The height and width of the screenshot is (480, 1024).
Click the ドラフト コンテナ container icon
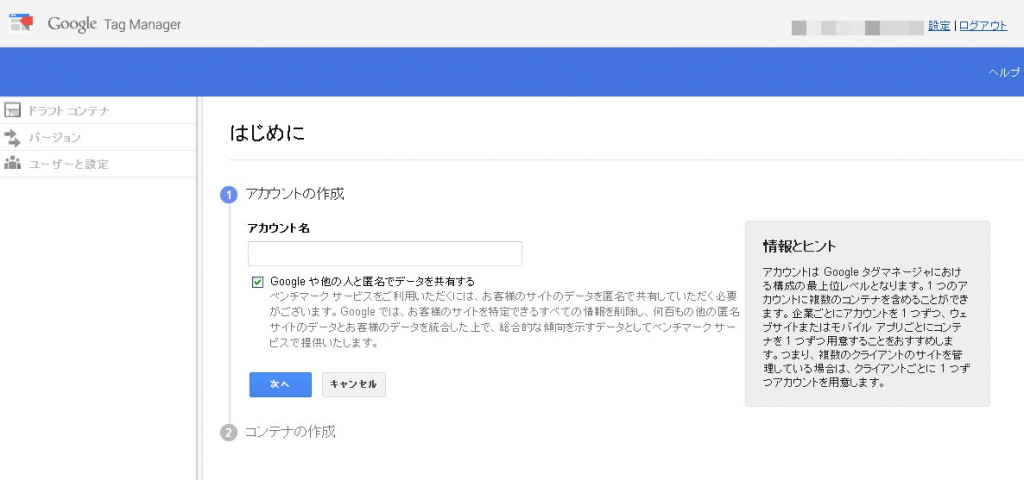click(x=12, y=110)
